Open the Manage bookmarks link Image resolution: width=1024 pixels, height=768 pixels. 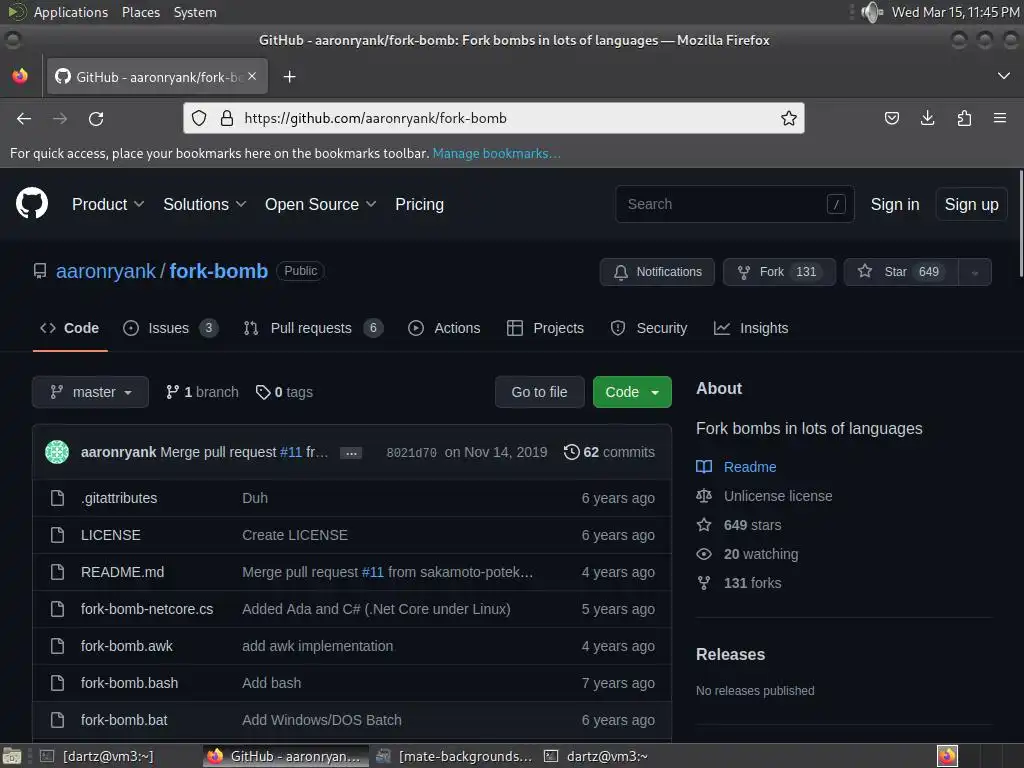[x=496, y=153]
